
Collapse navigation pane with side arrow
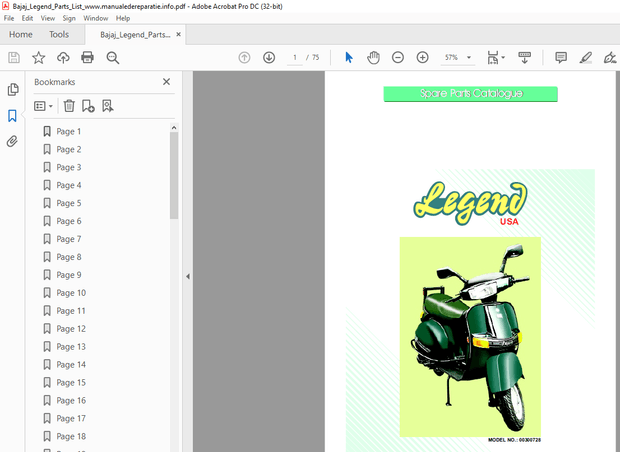click(x=188, y=276)
